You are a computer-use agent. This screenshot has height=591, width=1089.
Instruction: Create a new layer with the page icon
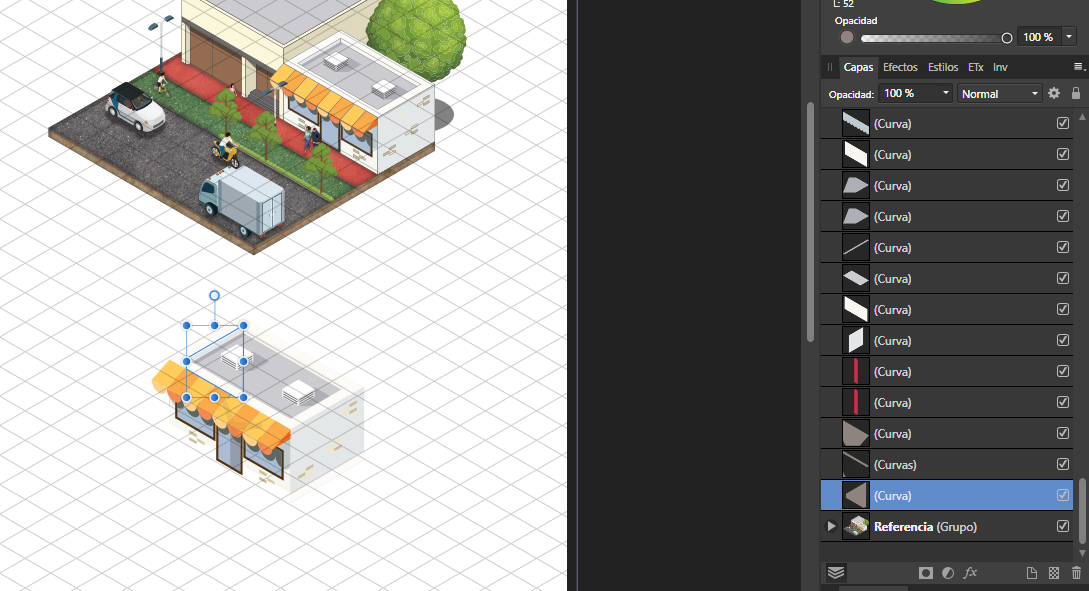pyautogui.click(x=1032, y=573)
